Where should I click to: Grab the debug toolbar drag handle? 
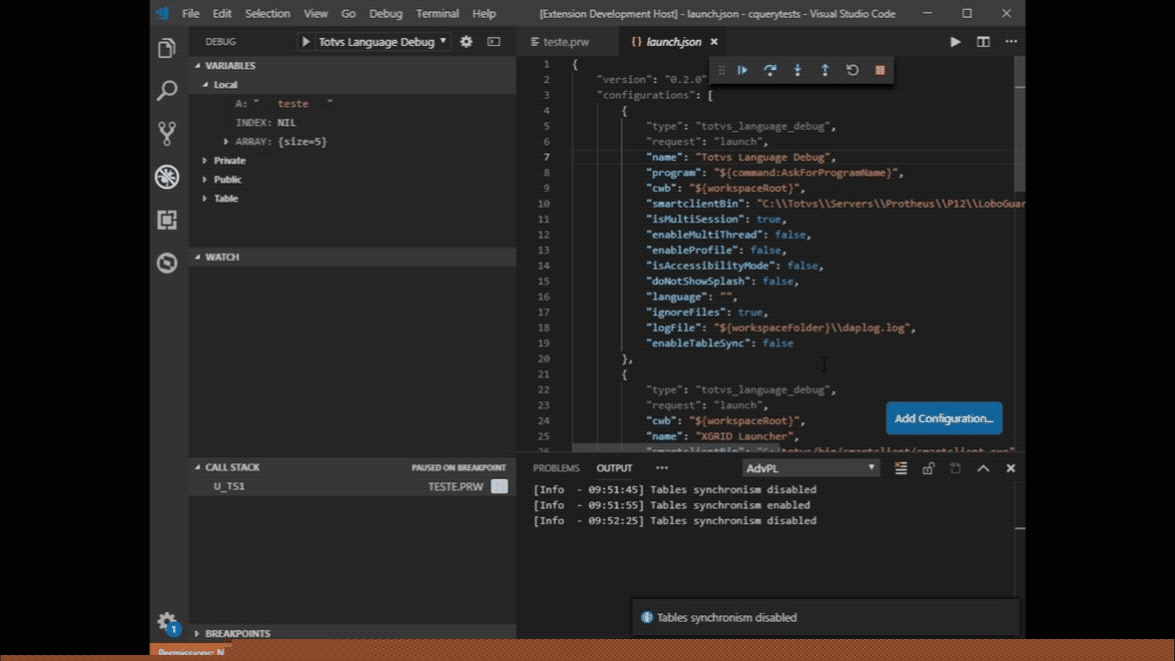click(x=722, y=70)
